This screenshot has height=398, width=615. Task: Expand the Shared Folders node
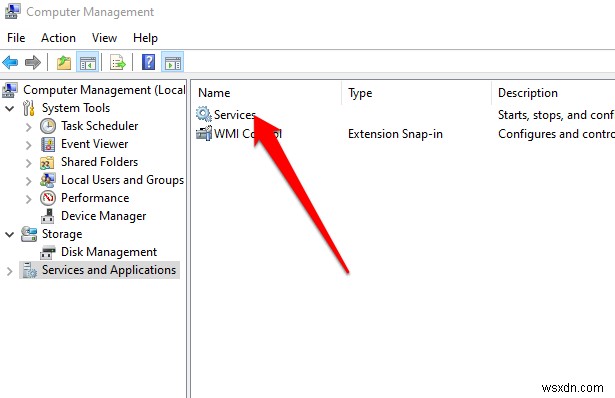tap(28, 163)
